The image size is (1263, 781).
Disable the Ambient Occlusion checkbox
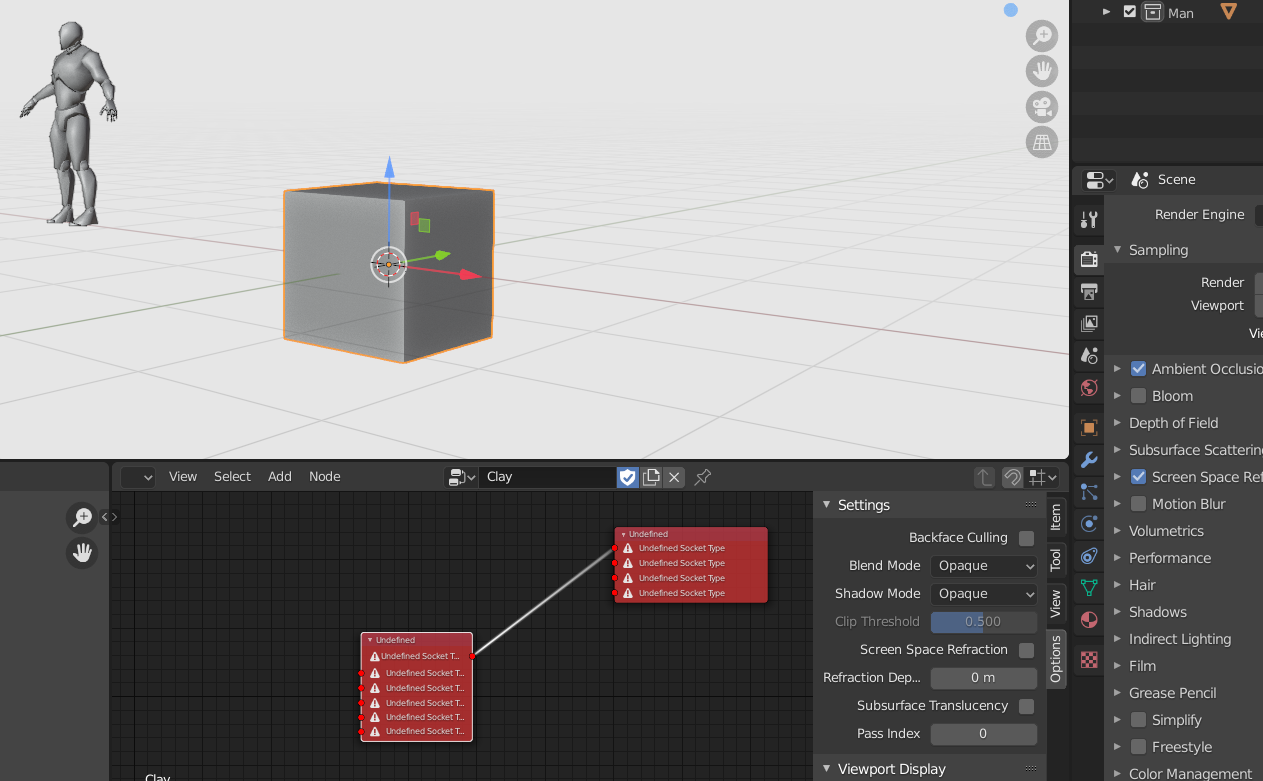click(x=1138, y=369)
